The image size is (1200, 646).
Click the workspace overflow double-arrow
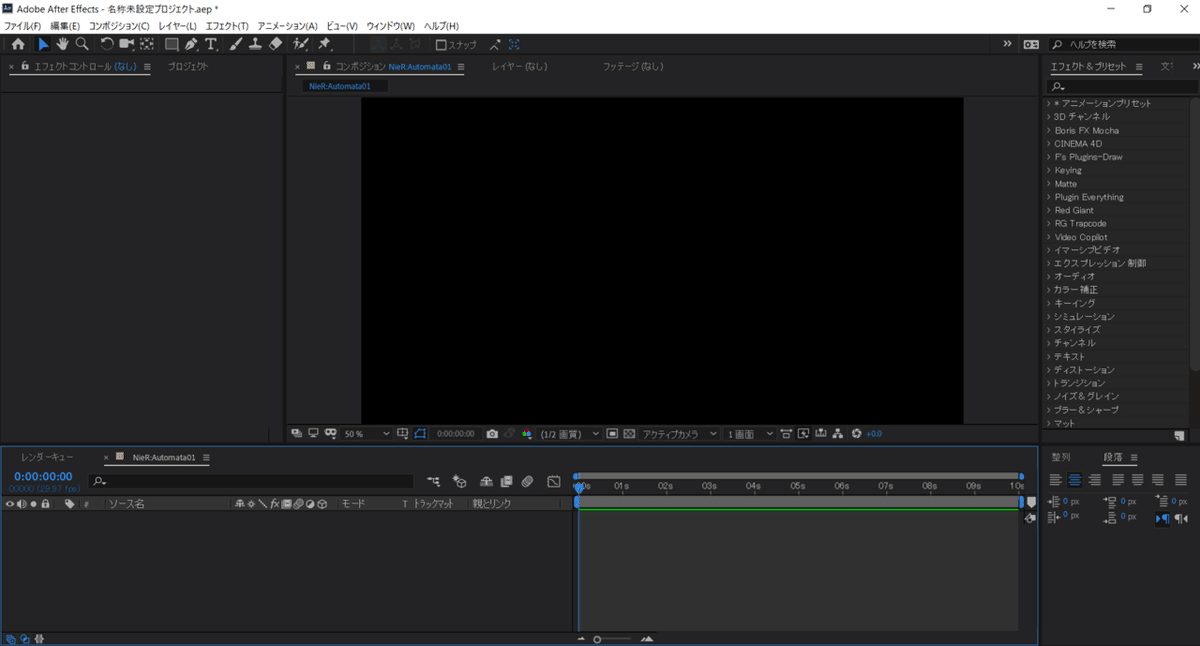[1007, 44]
